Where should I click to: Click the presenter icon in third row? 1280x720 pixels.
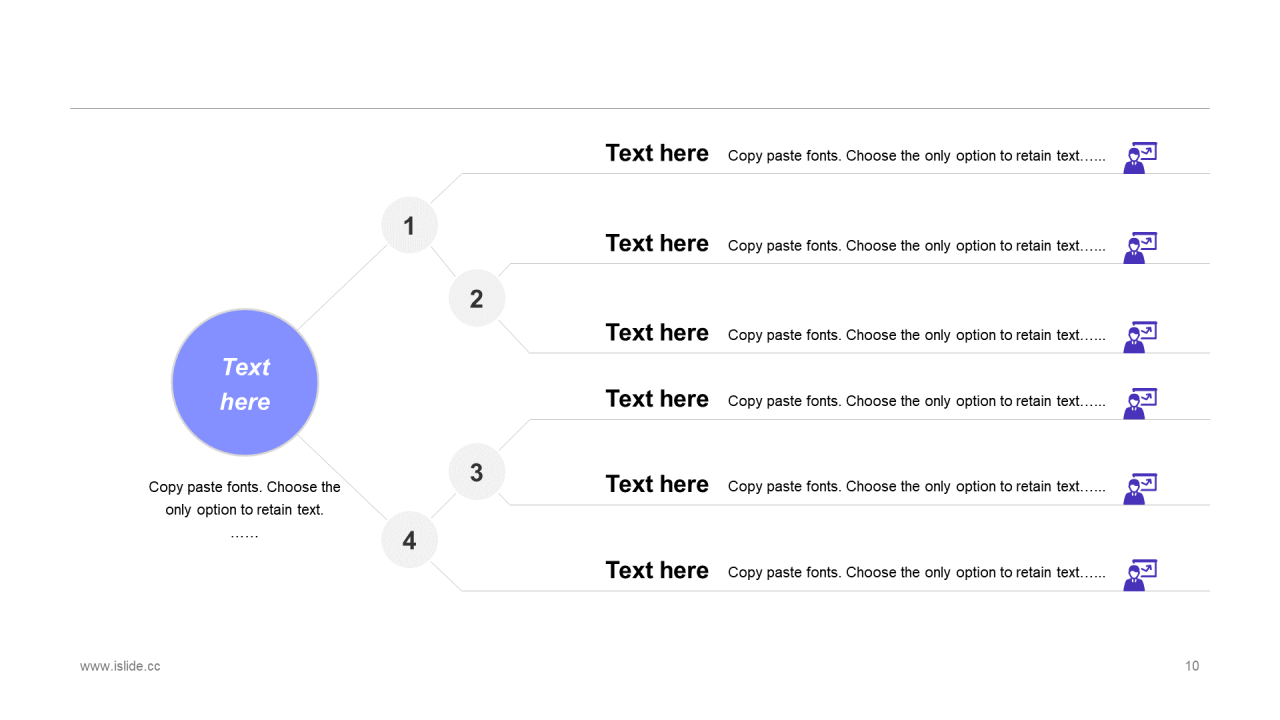click(x=1140, y=337)
